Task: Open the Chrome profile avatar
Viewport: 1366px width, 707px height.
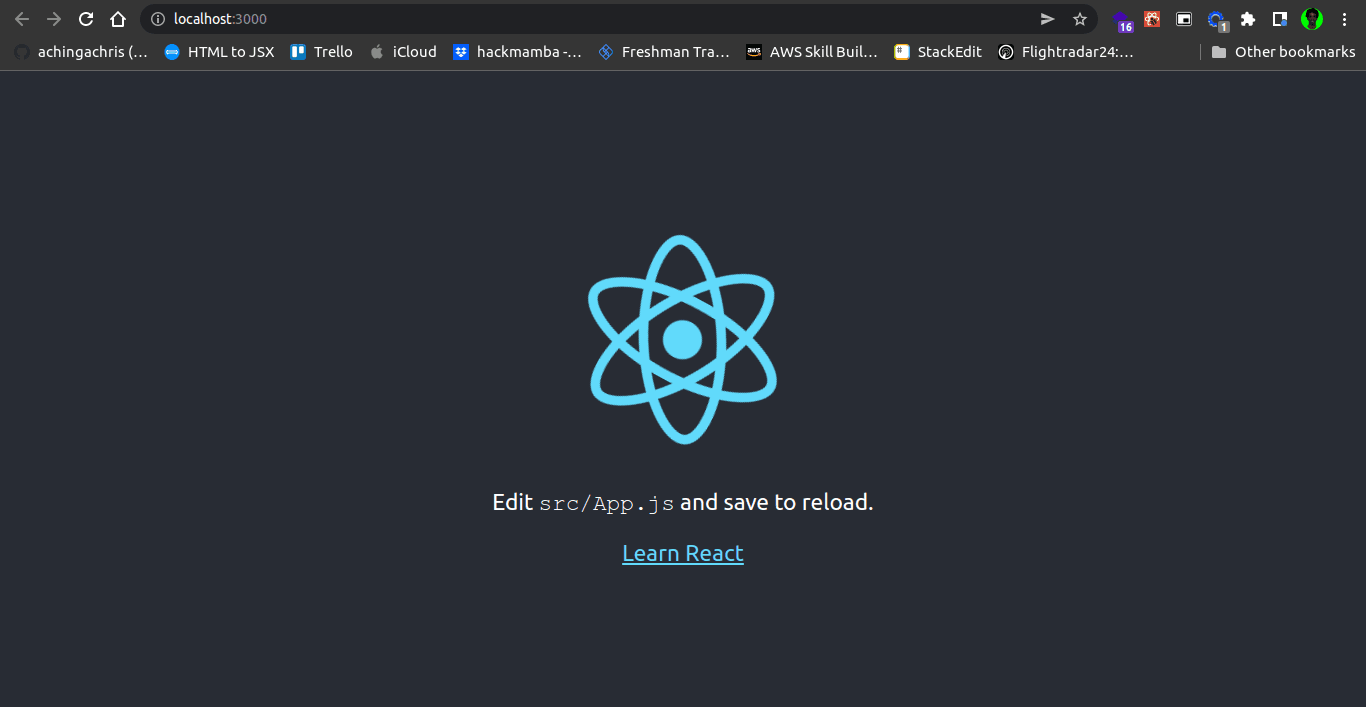Action: 1312,19
